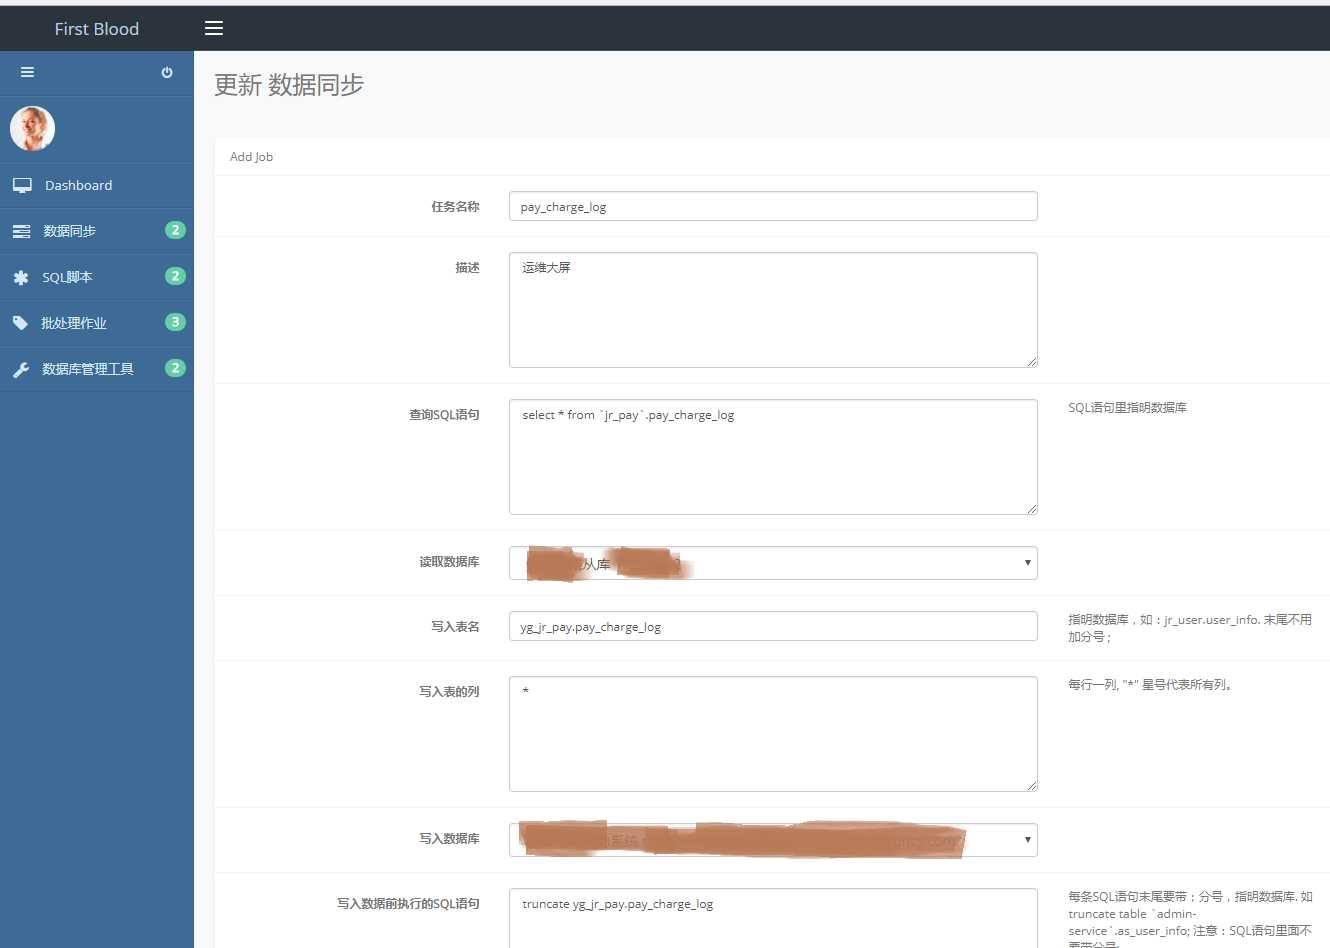The height and width of the screenshot is (948, 1330).
Task: Click the 数据库管理工具 wrench icon
Action: pyautogui.click(x=21, y=369)
